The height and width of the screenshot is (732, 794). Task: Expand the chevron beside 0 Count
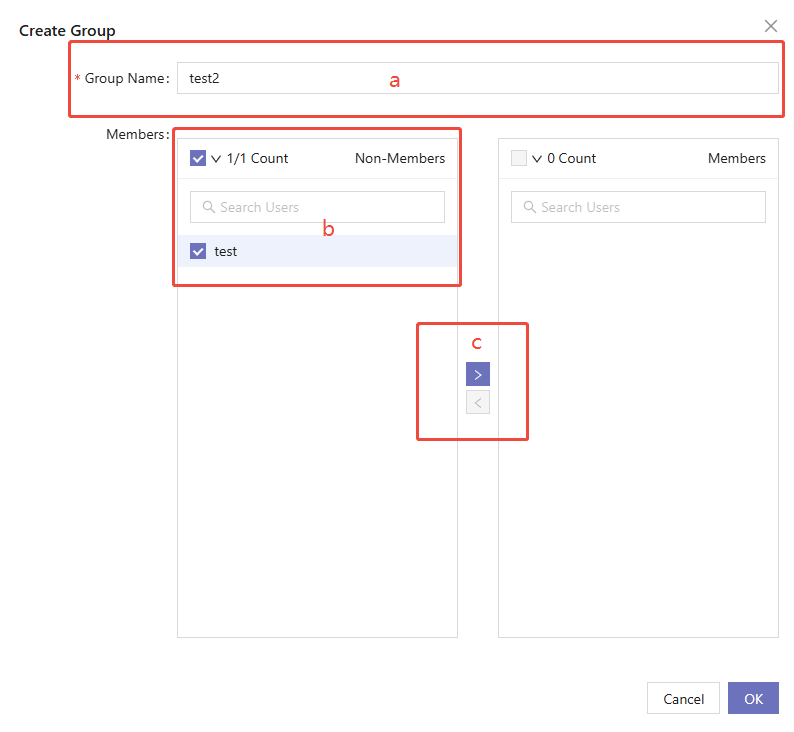click(x=537, y=158)
